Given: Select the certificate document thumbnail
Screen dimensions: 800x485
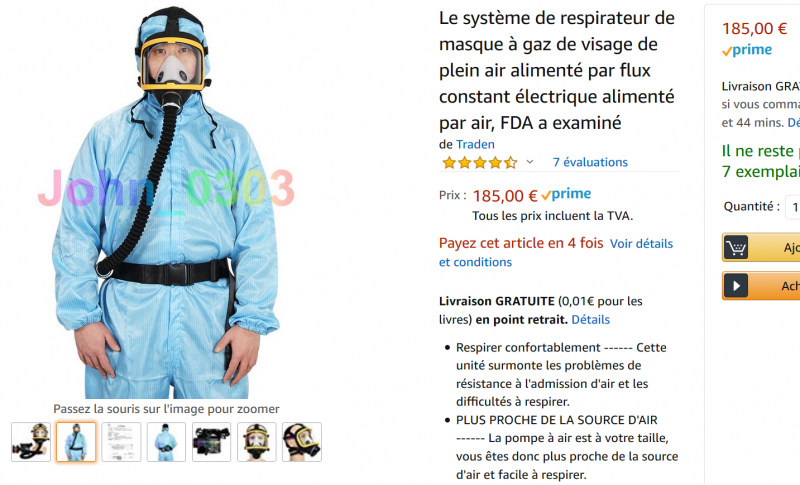Looking at the screenshot, I should point(121,442).
